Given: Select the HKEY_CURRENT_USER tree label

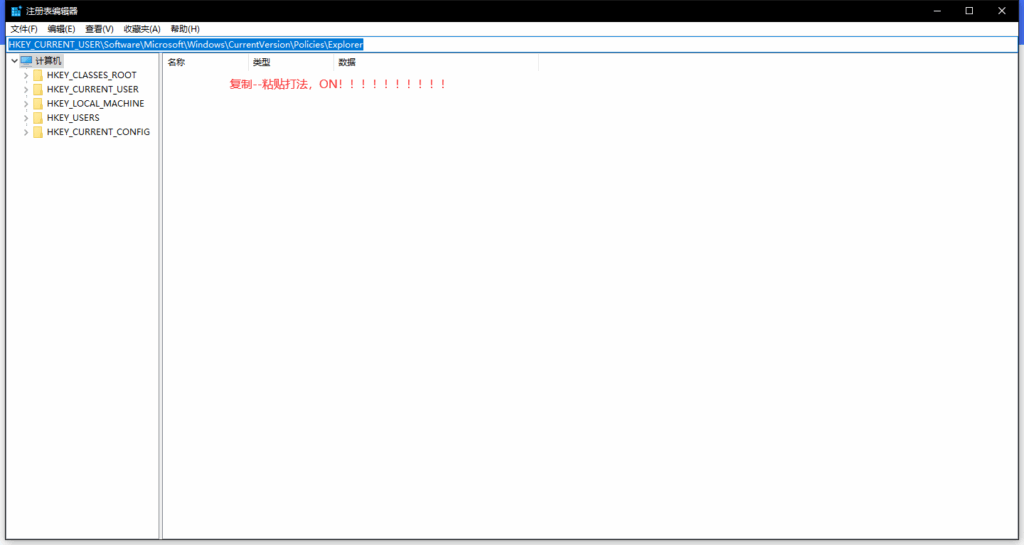Looking at the screenshot, I should [92, 89].
